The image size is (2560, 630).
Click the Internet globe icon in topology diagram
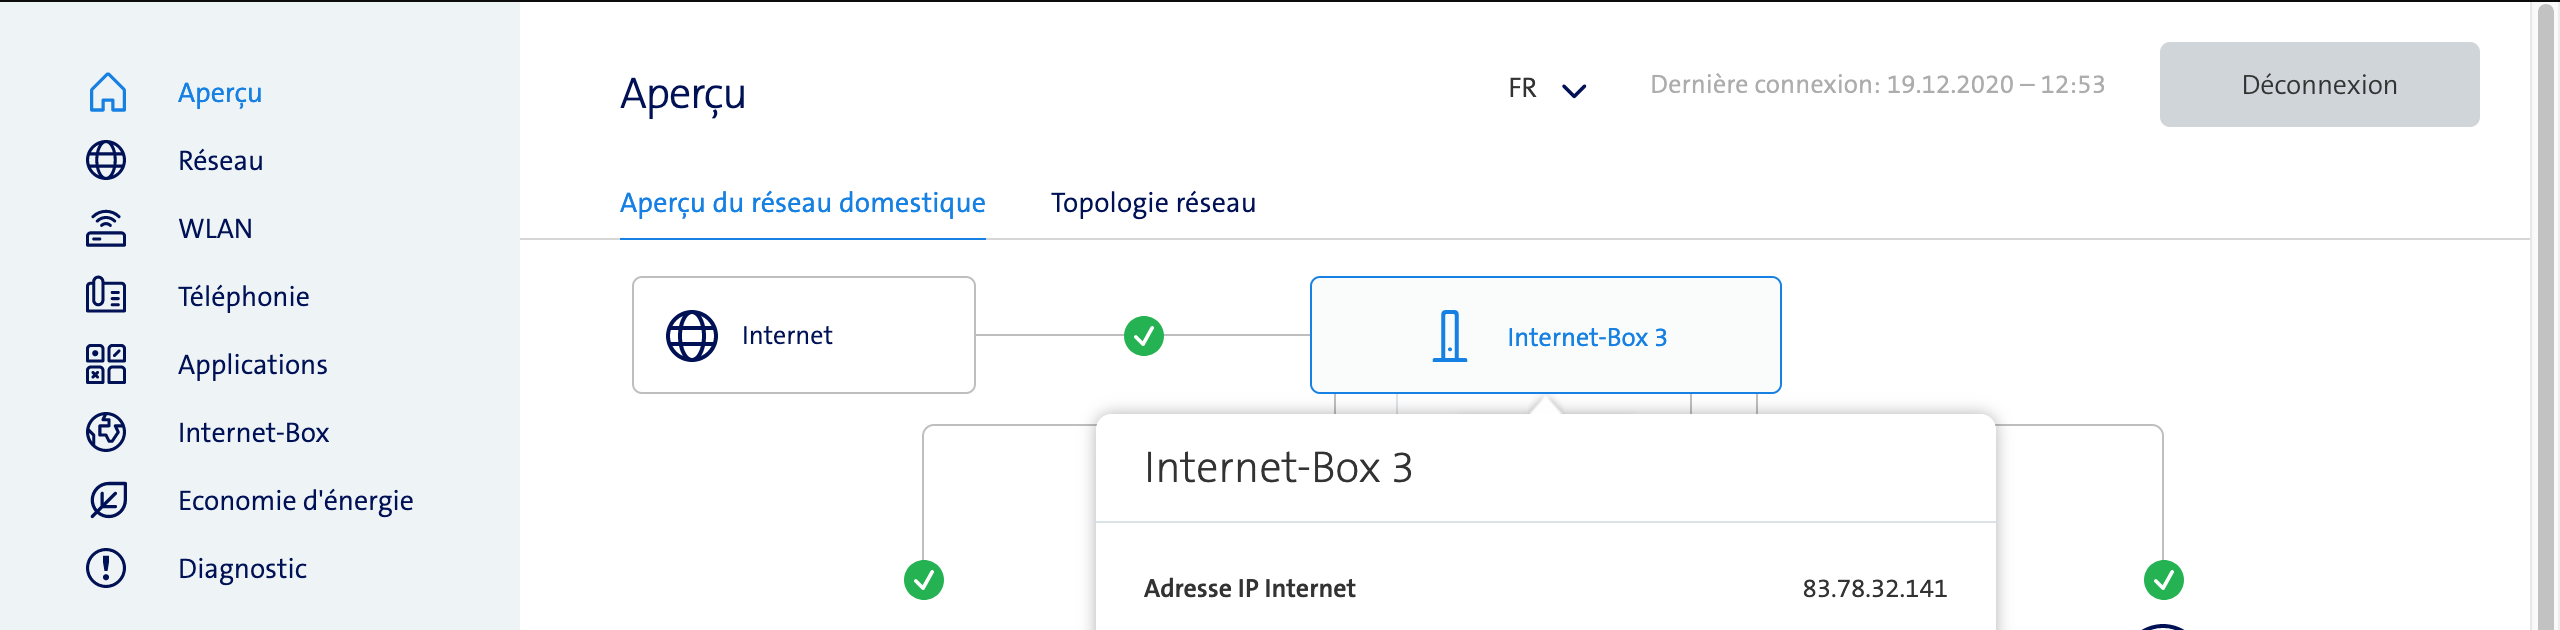click(x=690, y=335)
